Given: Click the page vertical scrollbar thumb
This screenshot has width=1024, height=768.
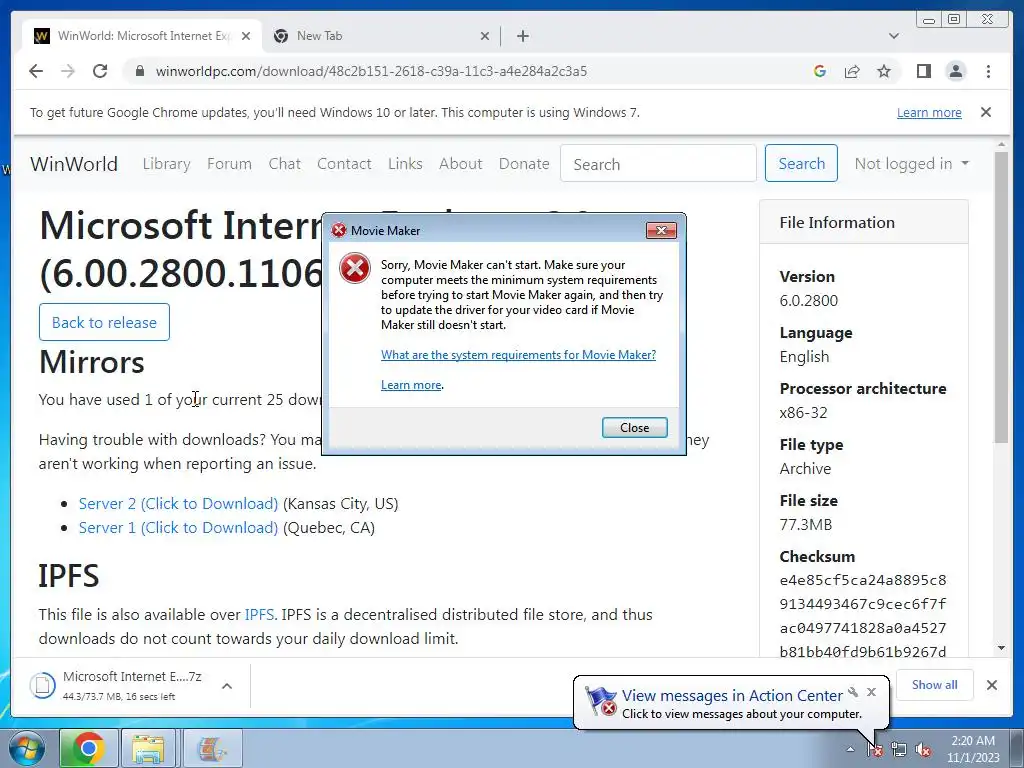Looking at the screenshot, I should 1001,297.
